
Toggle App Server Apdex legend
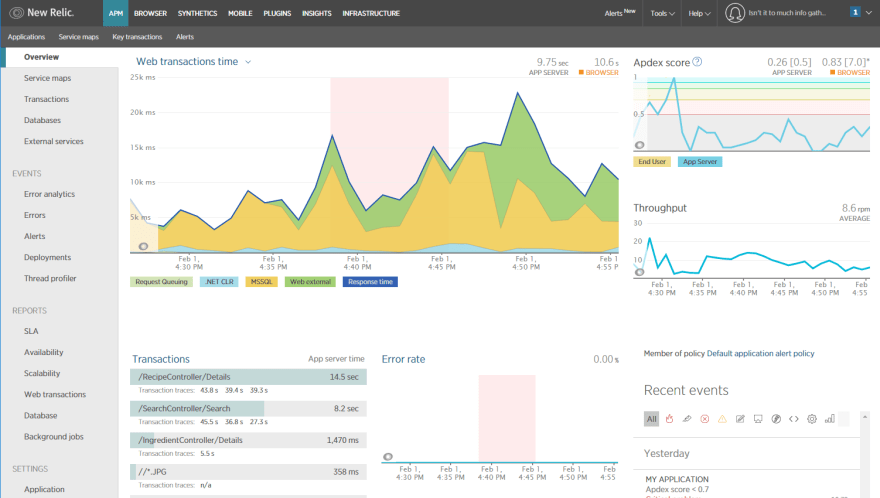(700, 162)
